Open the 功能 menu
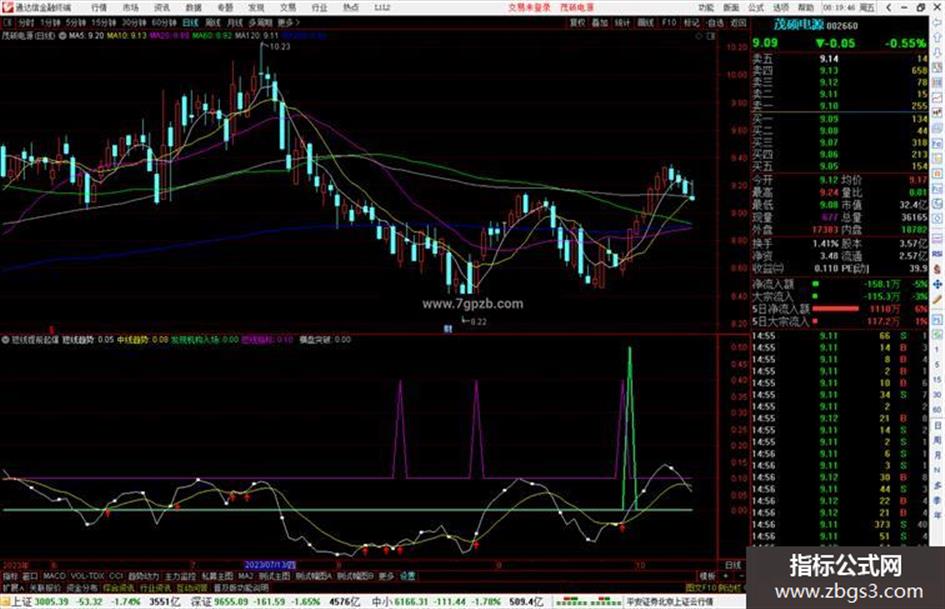945x609 pixels. tap(706, 7)
